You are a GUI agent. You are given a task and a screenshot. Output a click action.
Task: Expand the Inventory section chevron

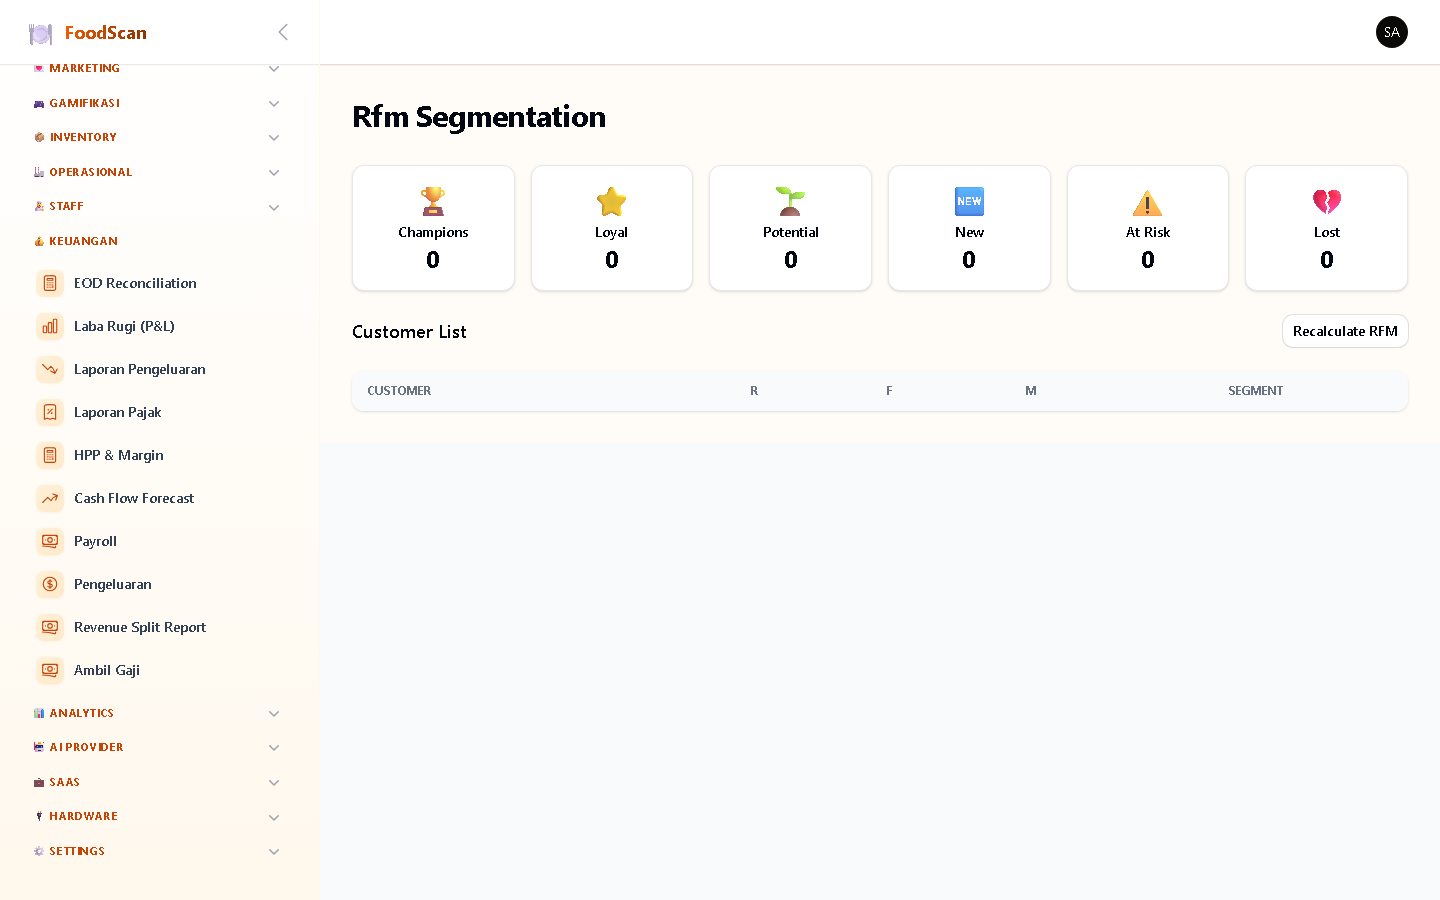click(x=274, y=138)
